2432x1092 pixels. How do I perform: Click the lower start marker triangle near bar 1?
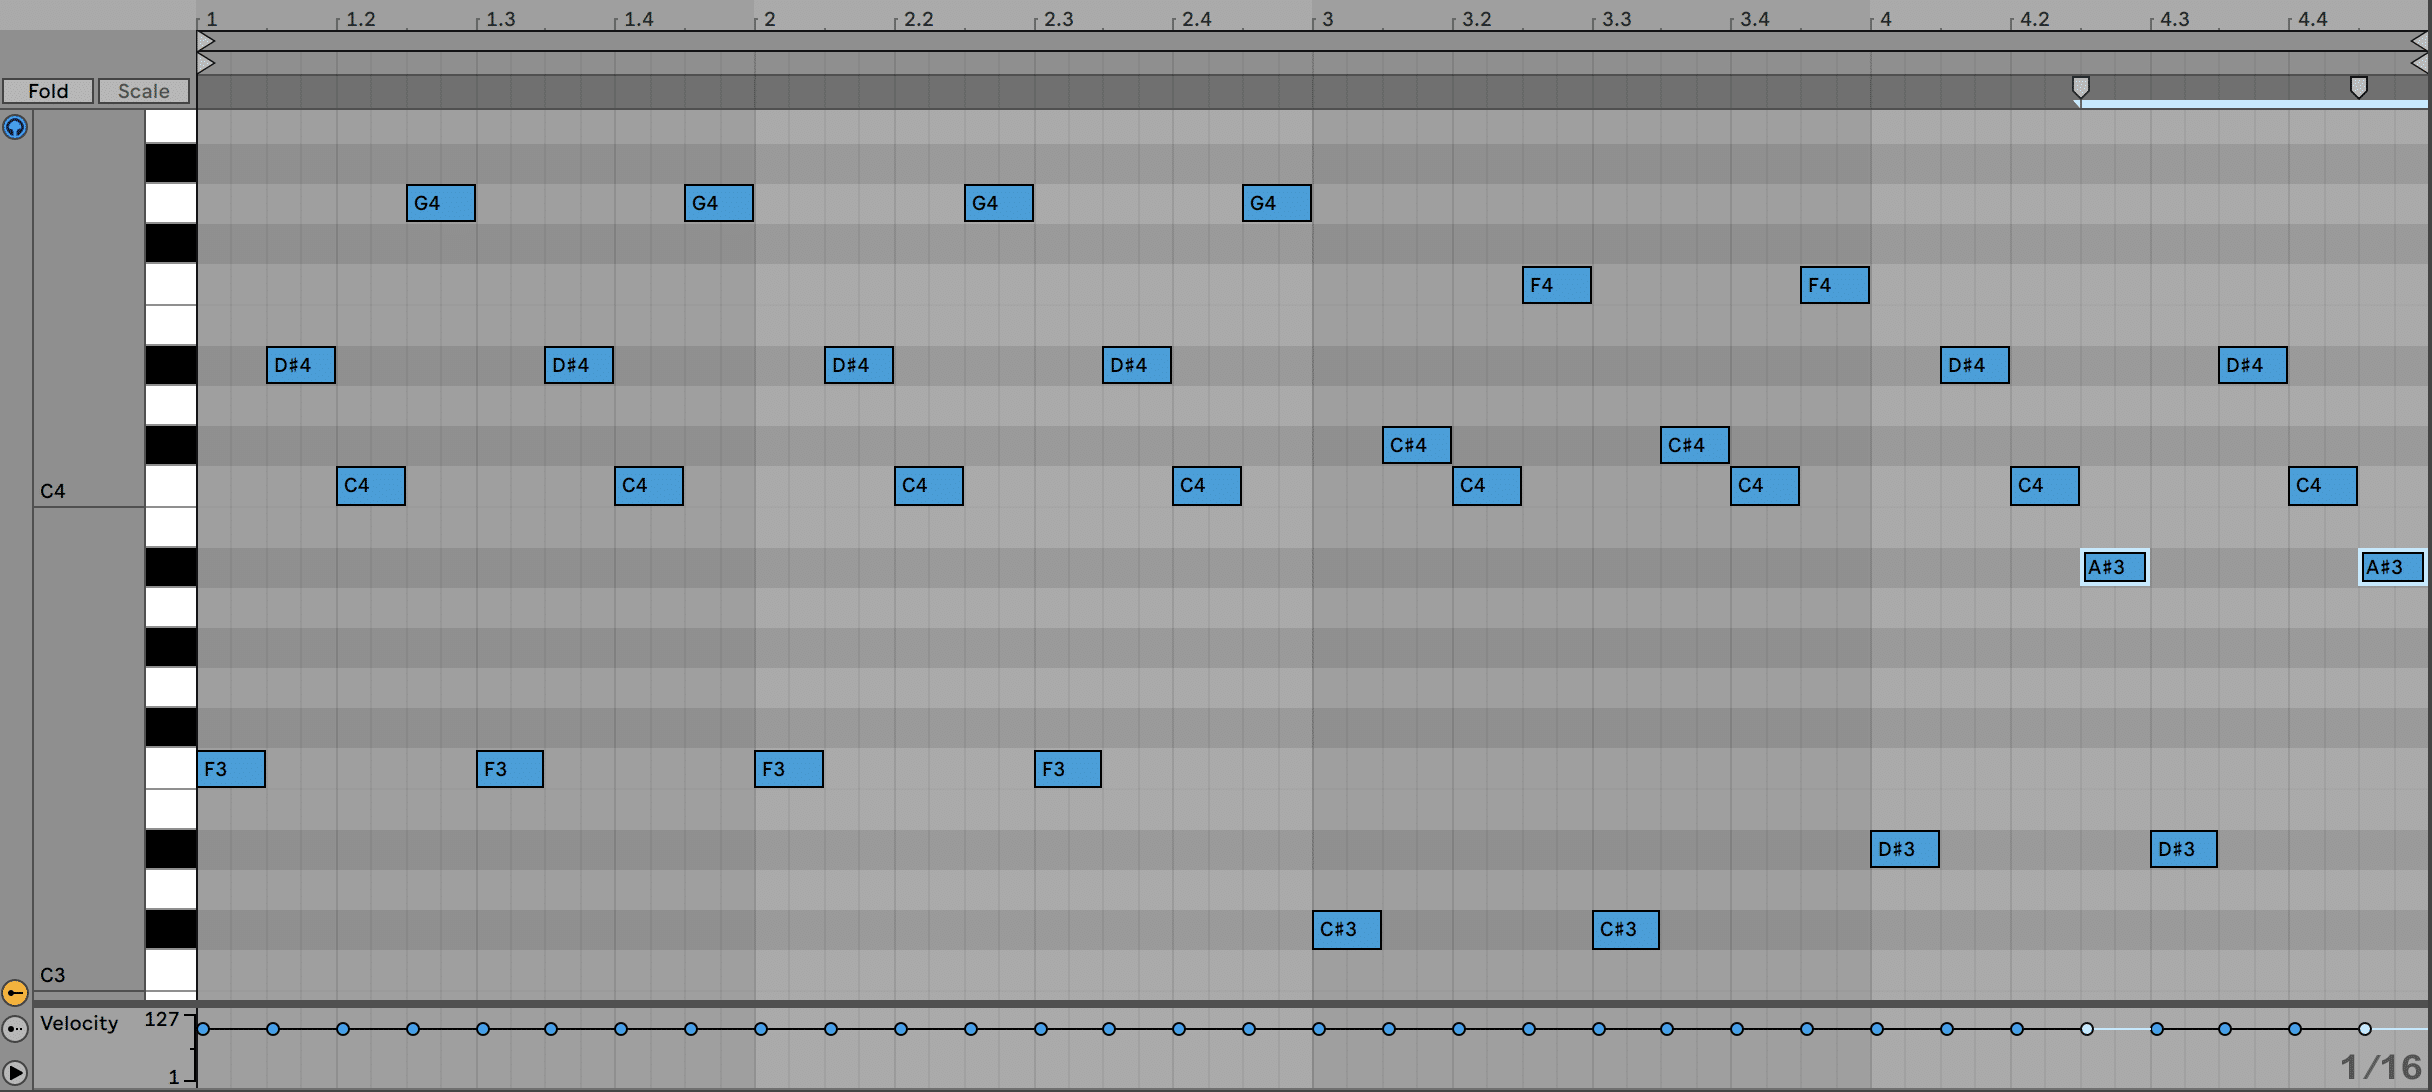(206, 63)
